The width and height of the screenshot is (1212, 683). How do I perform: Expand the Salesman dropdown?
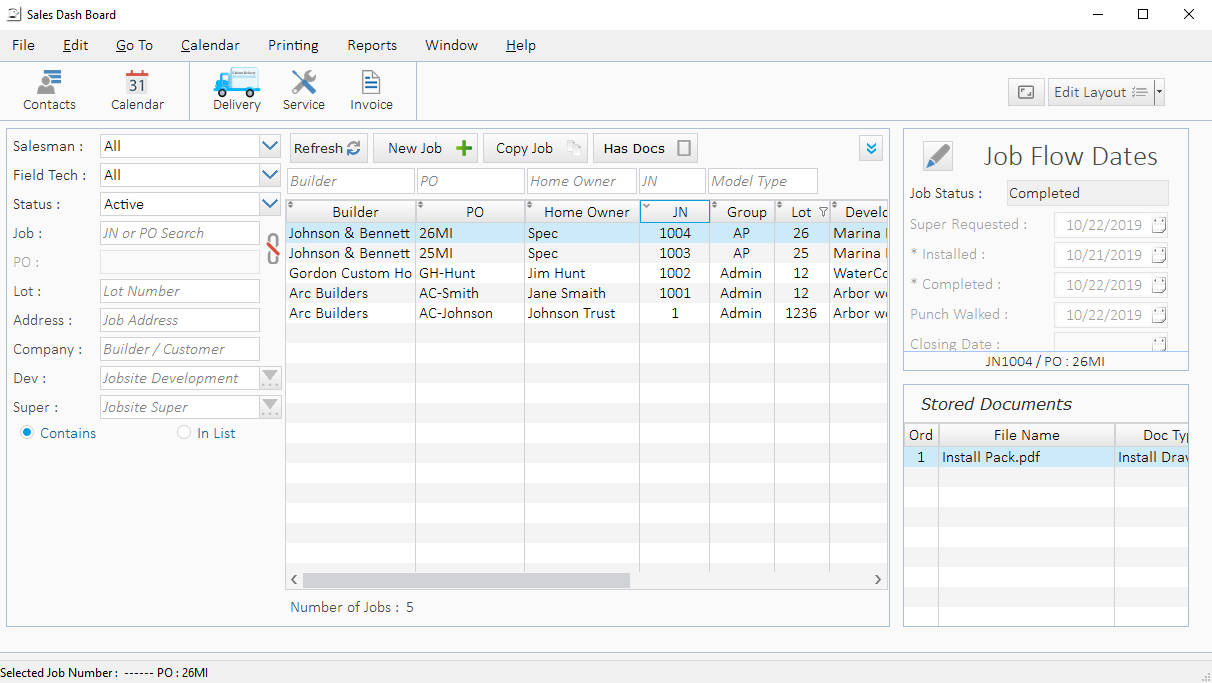coord(269,146)
